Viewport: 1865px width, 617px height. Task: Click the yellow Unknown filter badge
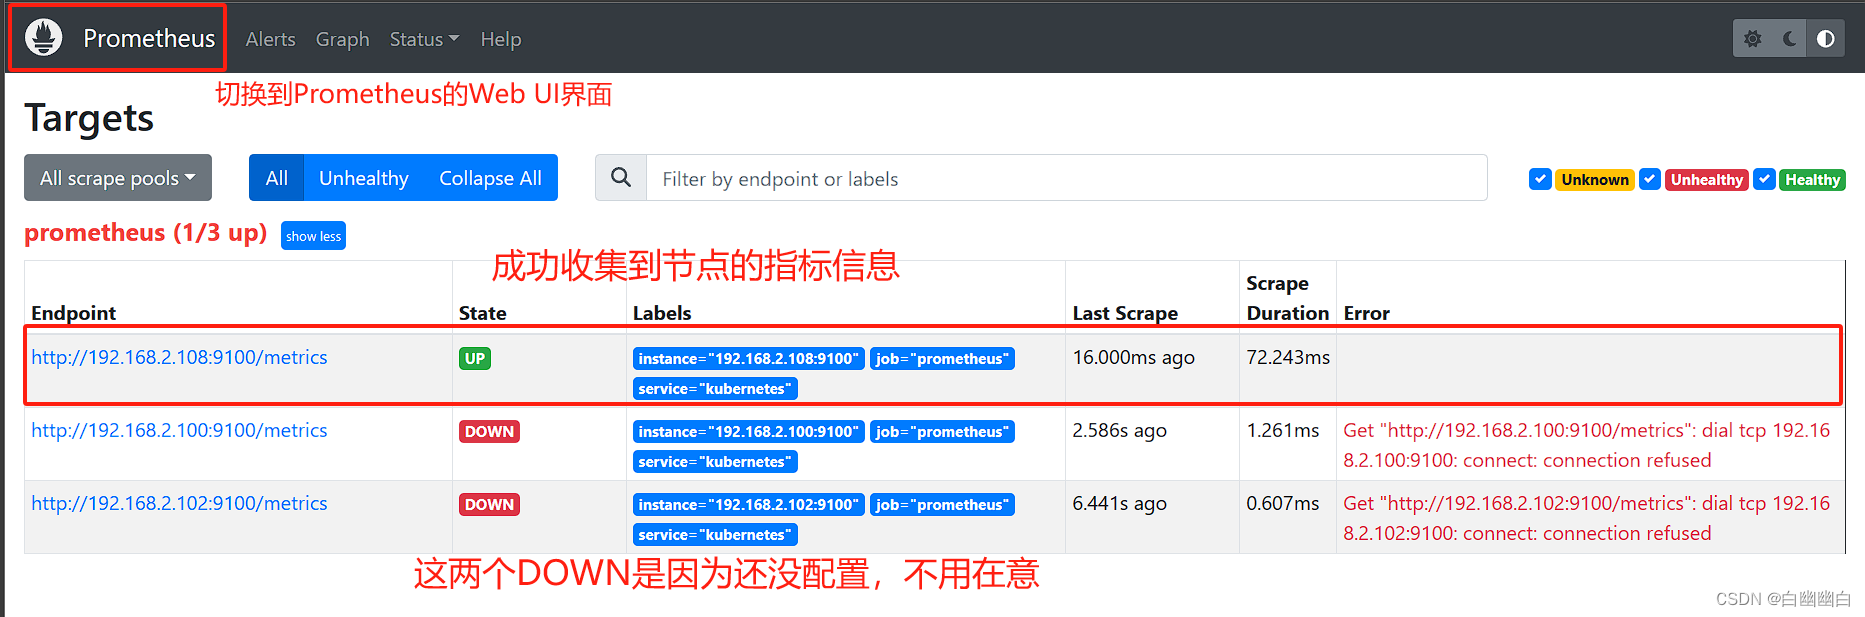[1595, 180]
